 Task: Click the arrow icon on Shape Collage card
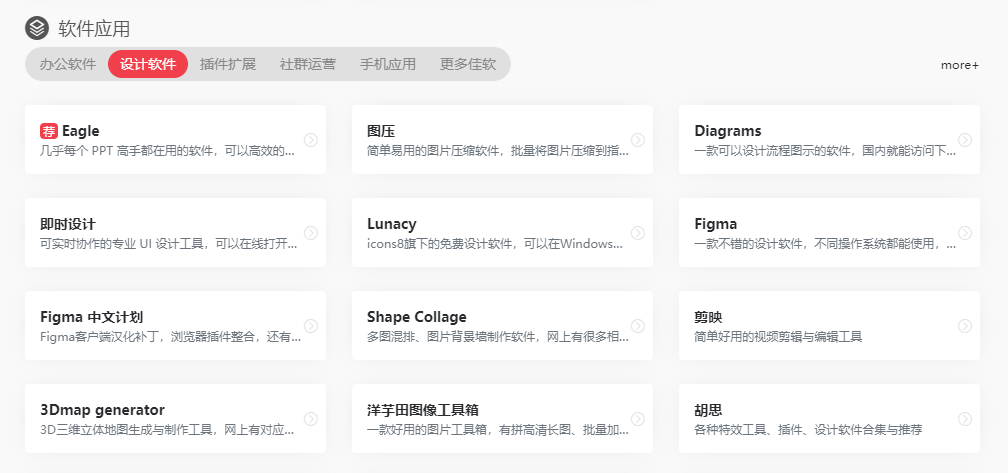tap(638, 326)
